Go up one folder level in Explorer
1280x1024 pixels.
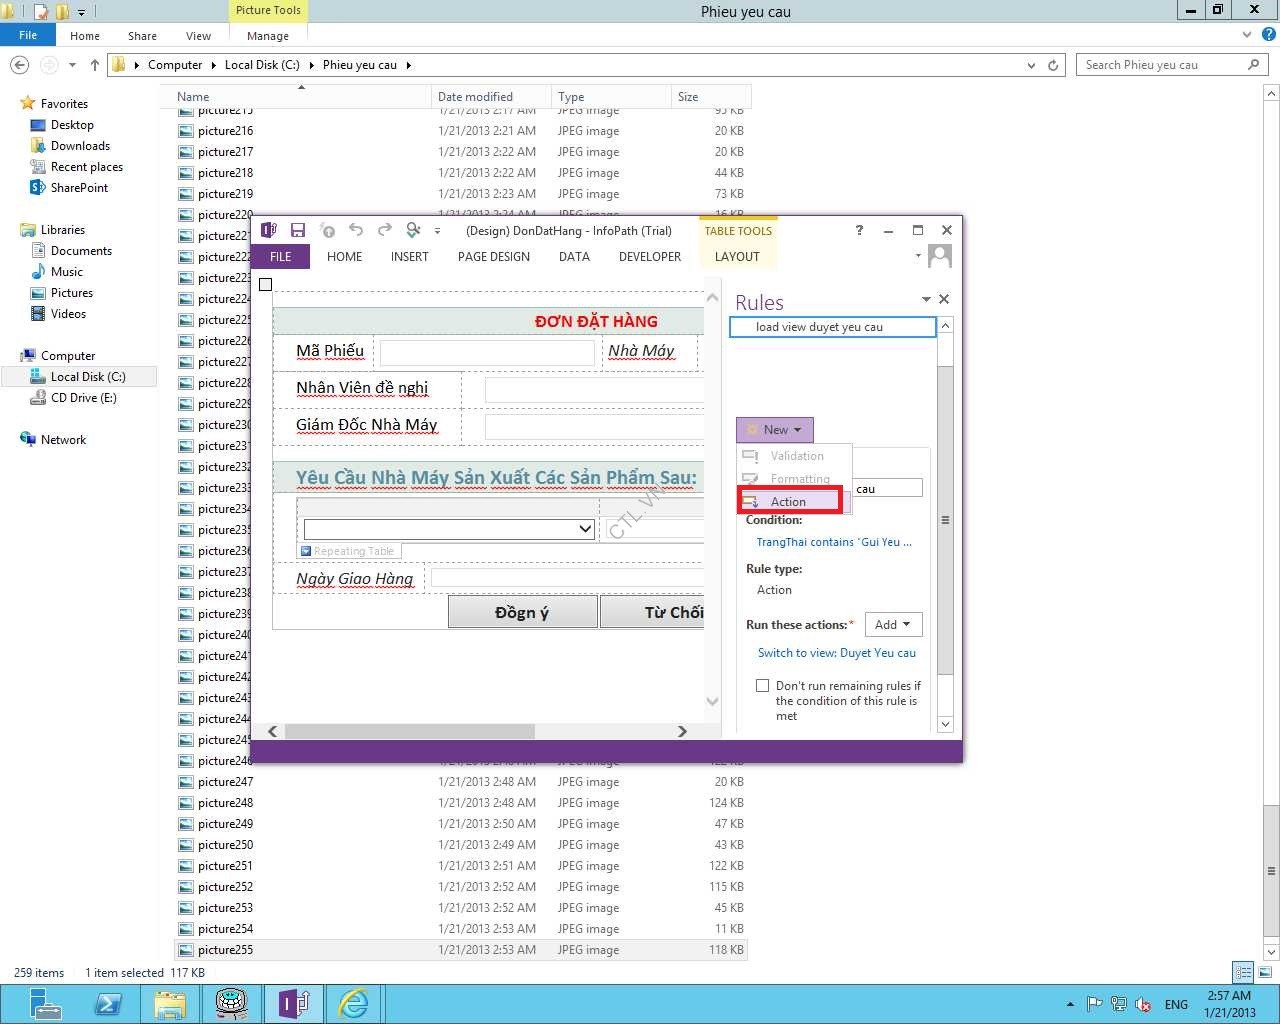pyautogui.click(x=95, y=65)
